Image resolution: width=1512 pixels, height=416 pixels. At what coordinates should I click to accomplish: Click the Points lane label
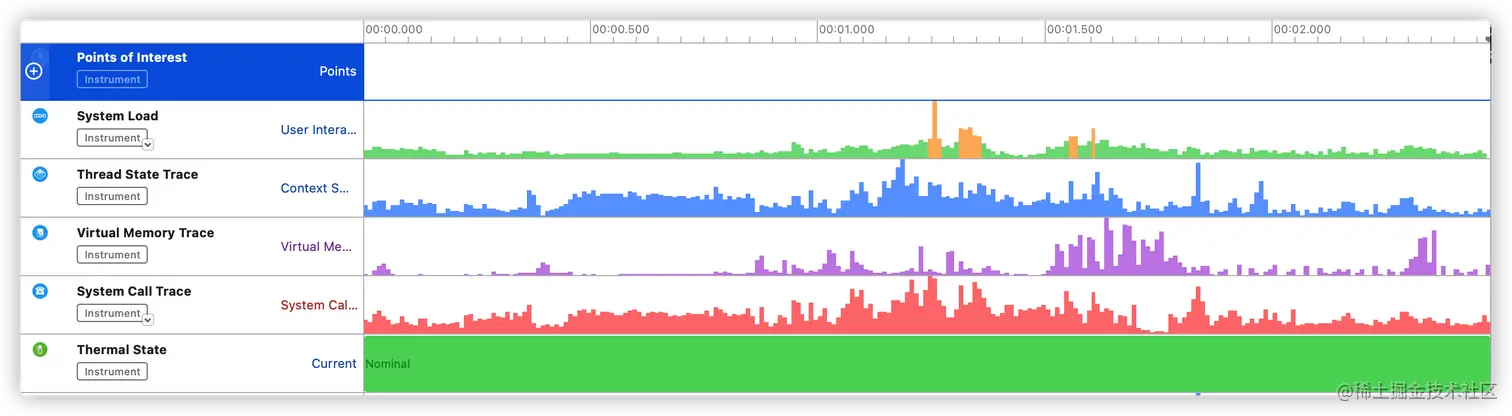[x=338, y=71]
